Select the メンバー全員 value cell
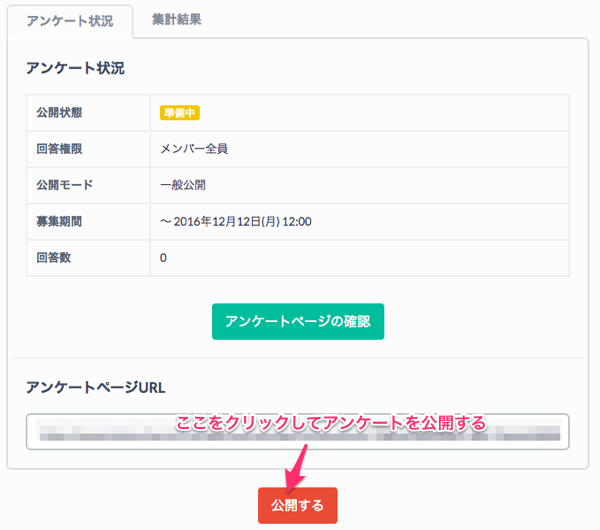Image resolution: width=600 pixels, height=530 pixels. [194, 149]
